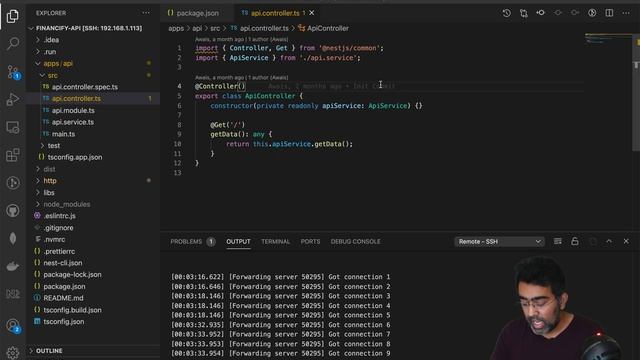Open main.ts file
640x360 pixels.
63,134
